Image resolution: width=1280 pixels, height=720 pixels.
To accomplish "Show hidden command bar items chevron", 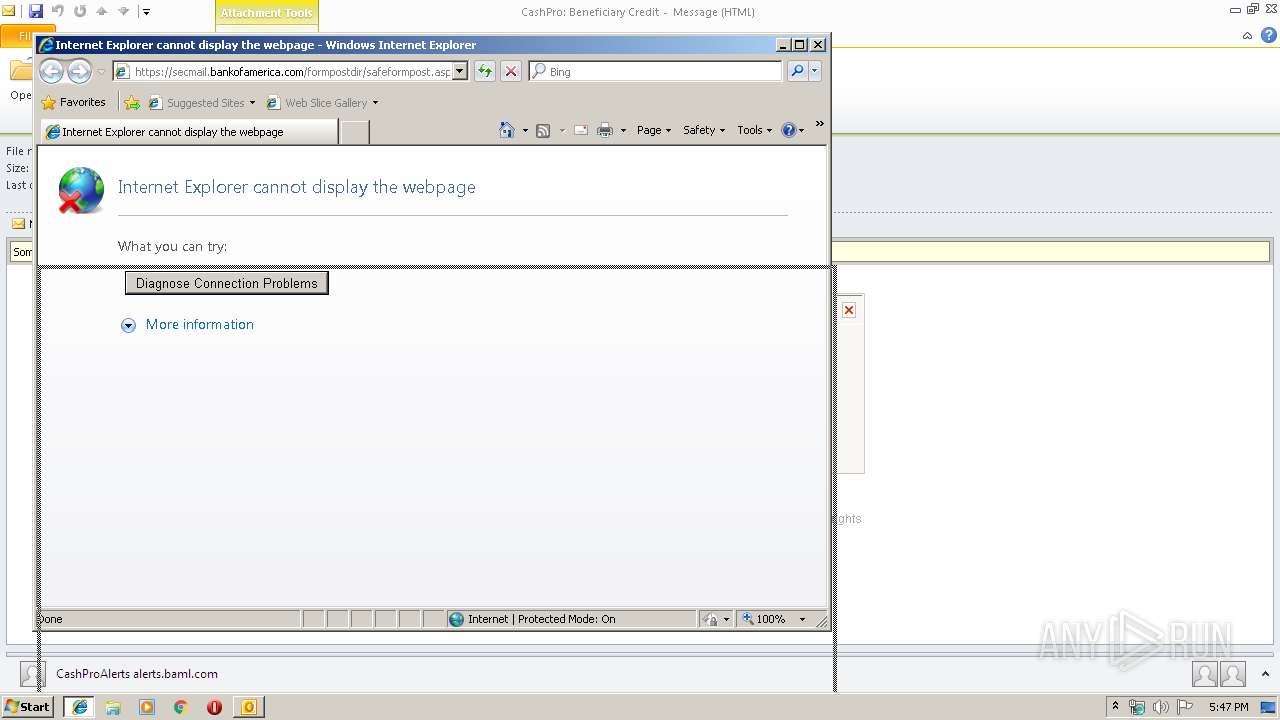I will [820, 124].
